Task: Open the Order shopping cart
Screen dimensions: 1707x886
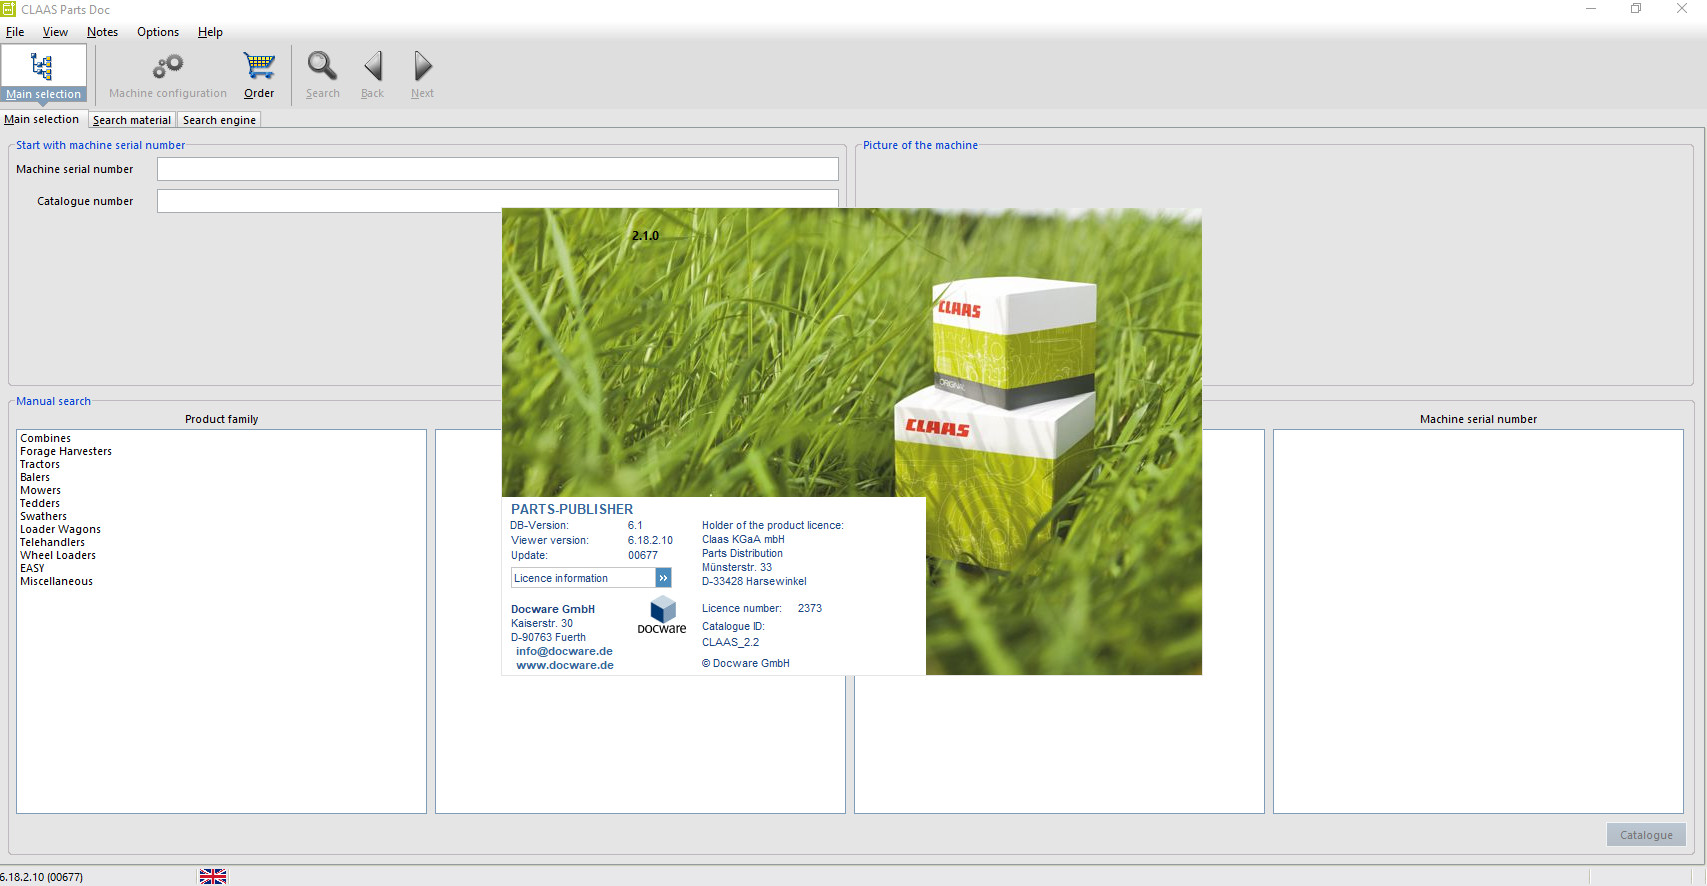Action: pyautogui.click(x=259, y=67)
